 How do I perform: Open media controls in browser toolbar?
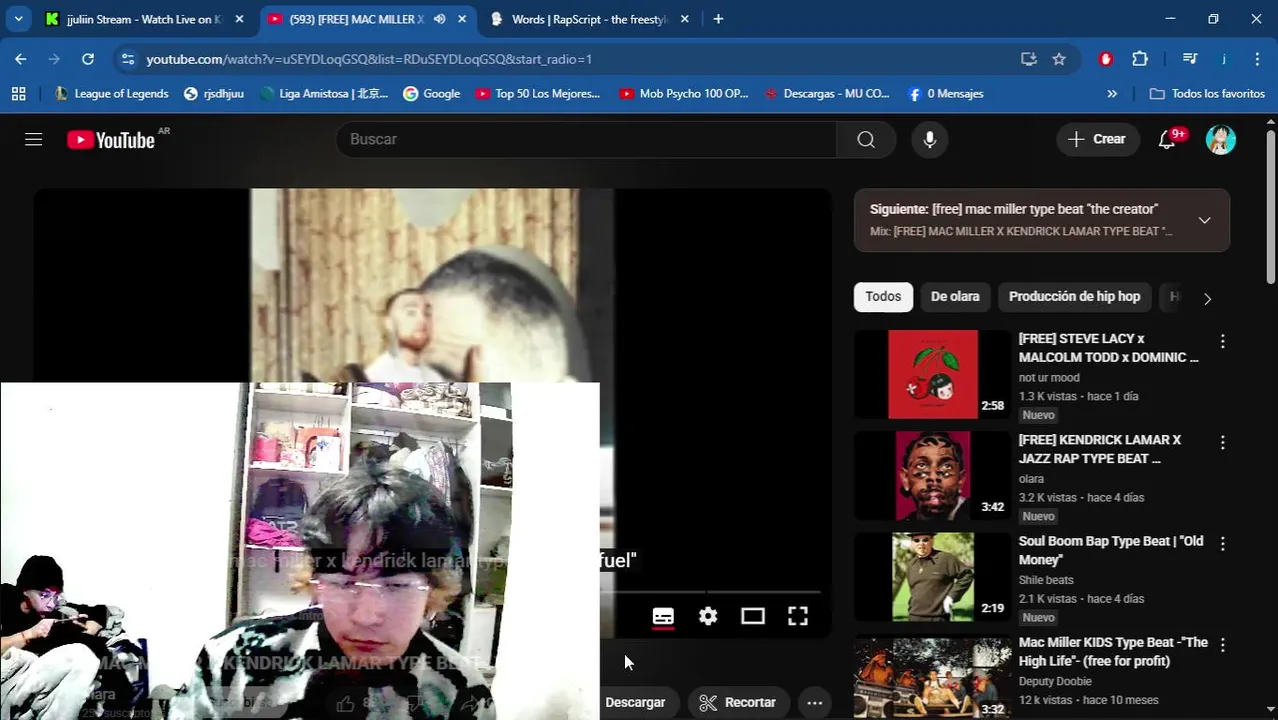tap(1190, 59)
